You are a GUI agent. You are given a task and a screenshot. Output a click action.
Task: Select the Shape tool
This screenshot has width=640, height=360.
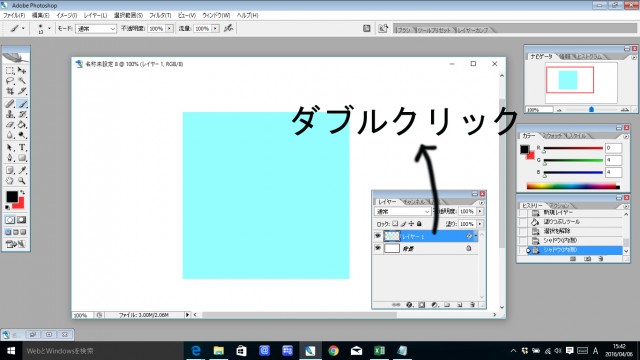(x=22, y=158)
